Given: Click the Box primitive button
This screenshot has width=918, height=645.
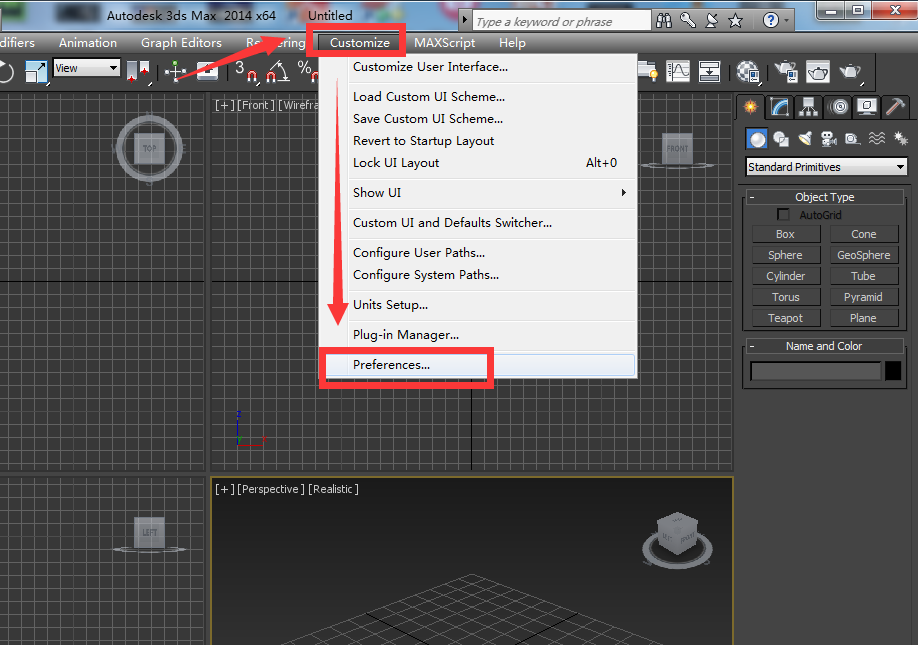Looking at the screenshot, I should pos(785,234).
